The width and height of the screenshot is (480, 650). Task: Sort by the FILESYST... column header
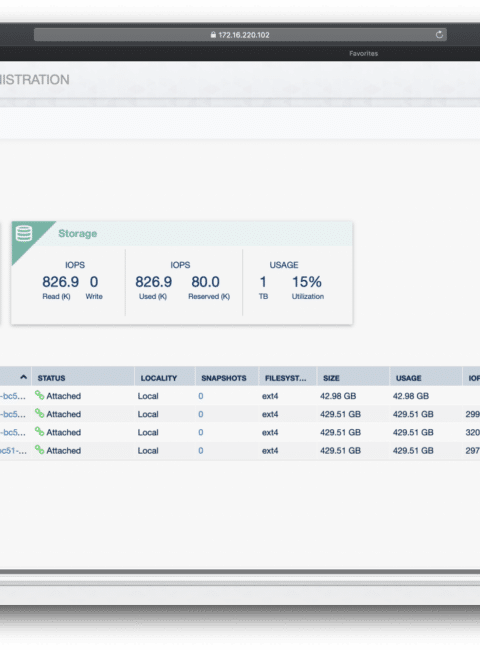click(286, 378)
